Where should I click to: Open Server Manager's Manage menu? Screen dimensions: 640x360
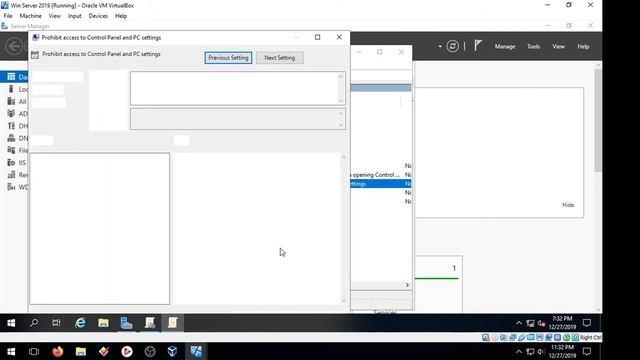(x=505, y=47)
